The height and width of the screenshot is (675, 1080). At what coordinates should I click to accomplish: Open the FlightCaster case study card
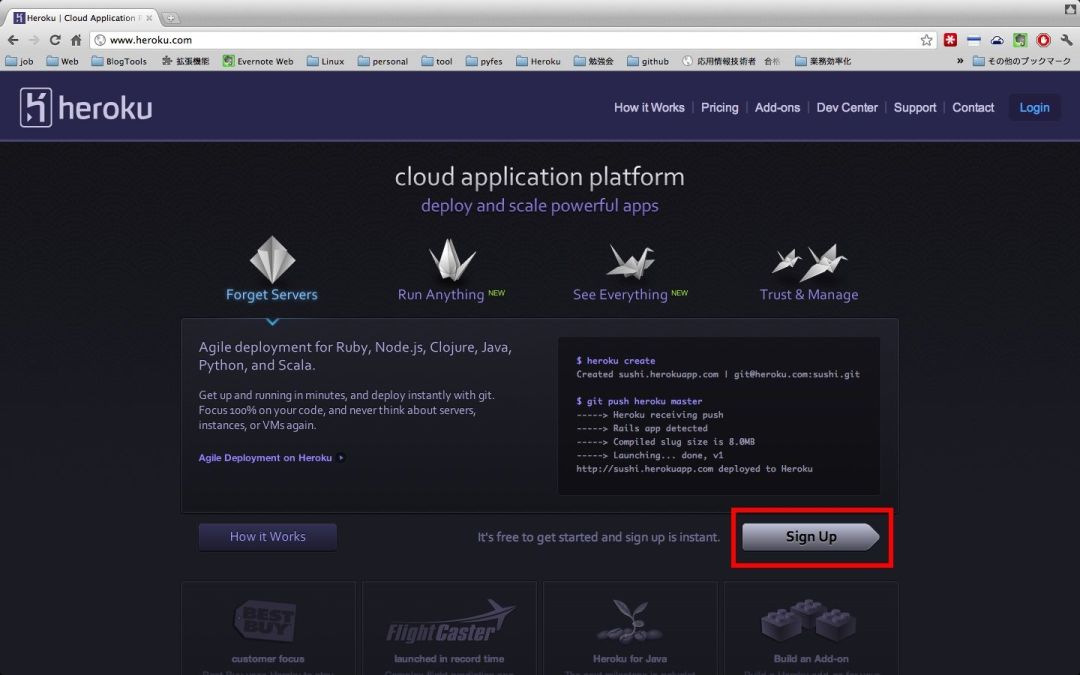coord(449,628)
